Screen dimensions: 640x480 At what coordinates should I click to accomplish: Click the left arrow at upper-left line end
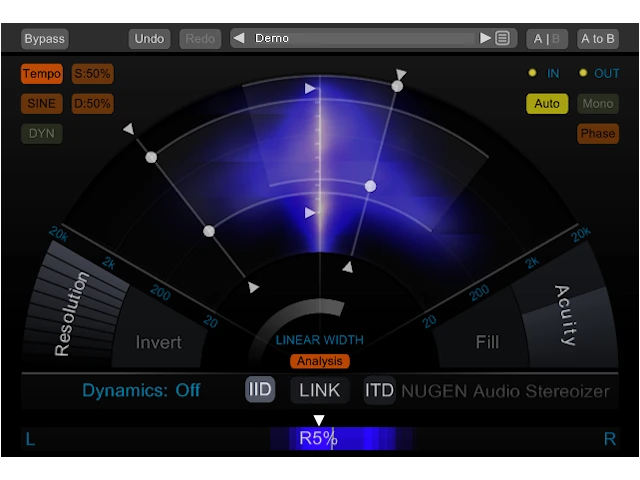click(129, 129)
